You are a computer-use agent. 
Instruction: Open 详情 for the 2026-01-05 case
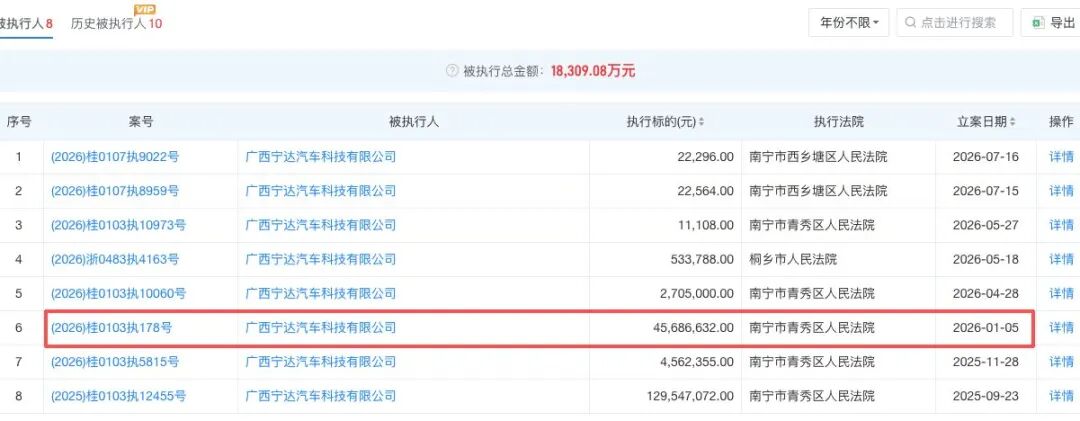tap(1061, 328)
